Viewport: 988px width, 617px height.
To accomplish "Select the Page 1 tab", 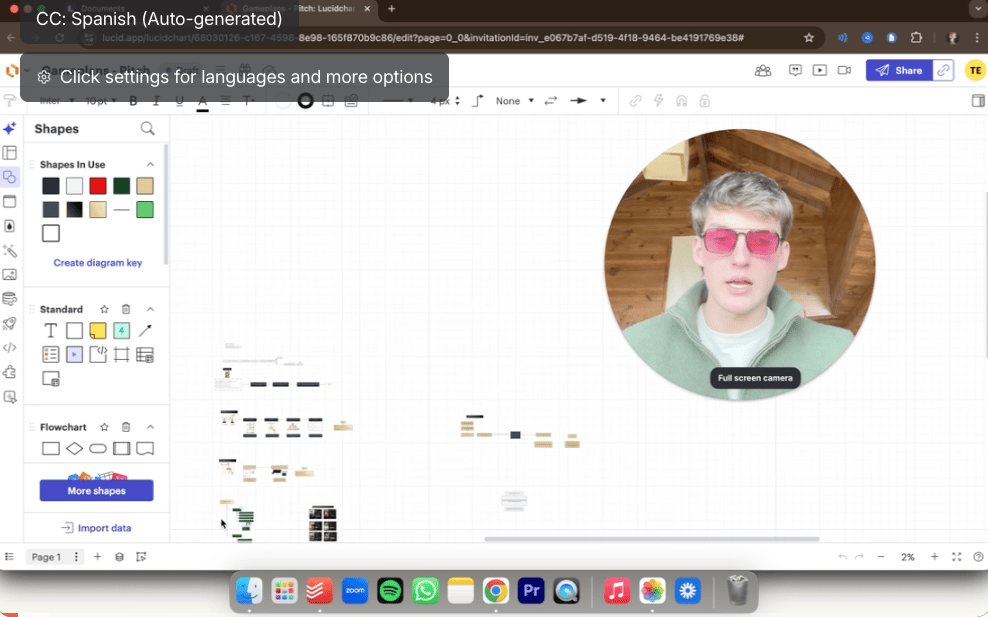I will (x=47, y=557).
